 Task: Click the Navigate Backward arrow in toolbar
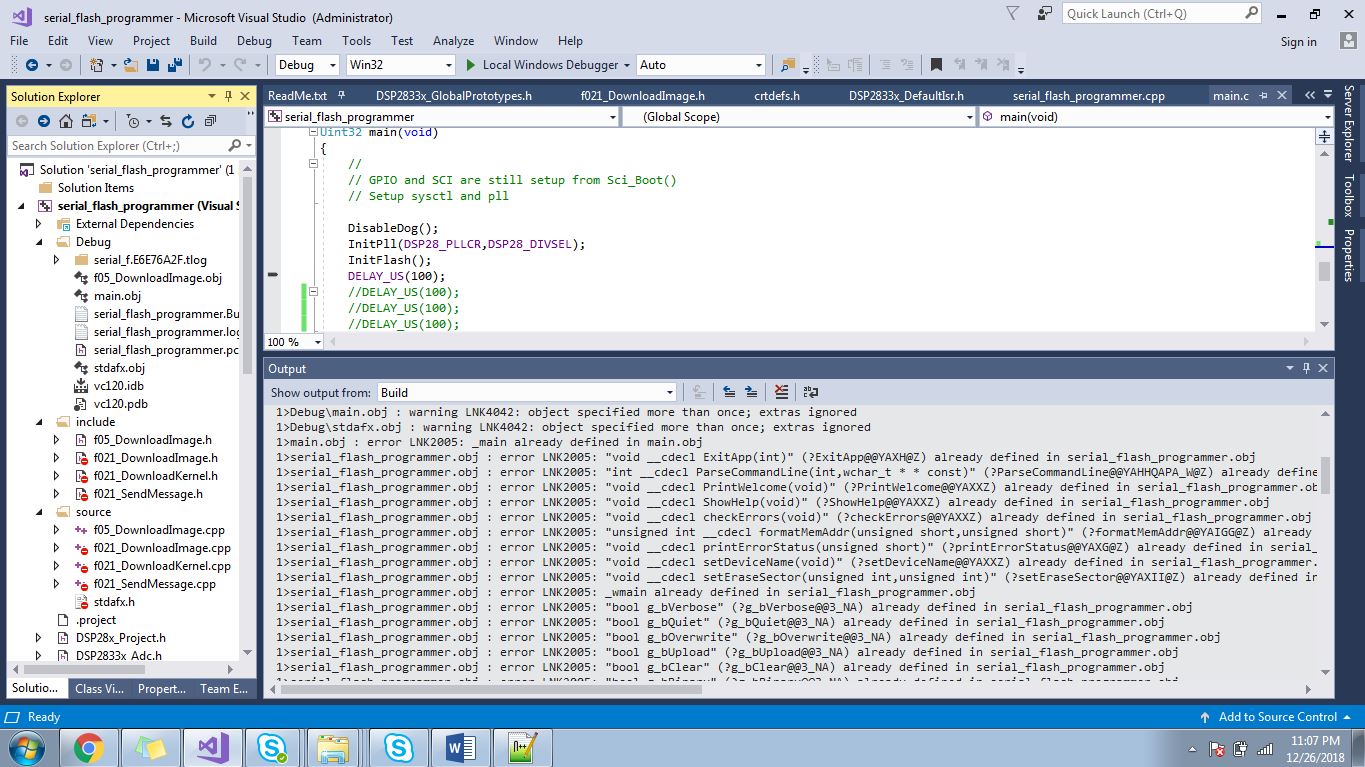(x=31, y=65)
